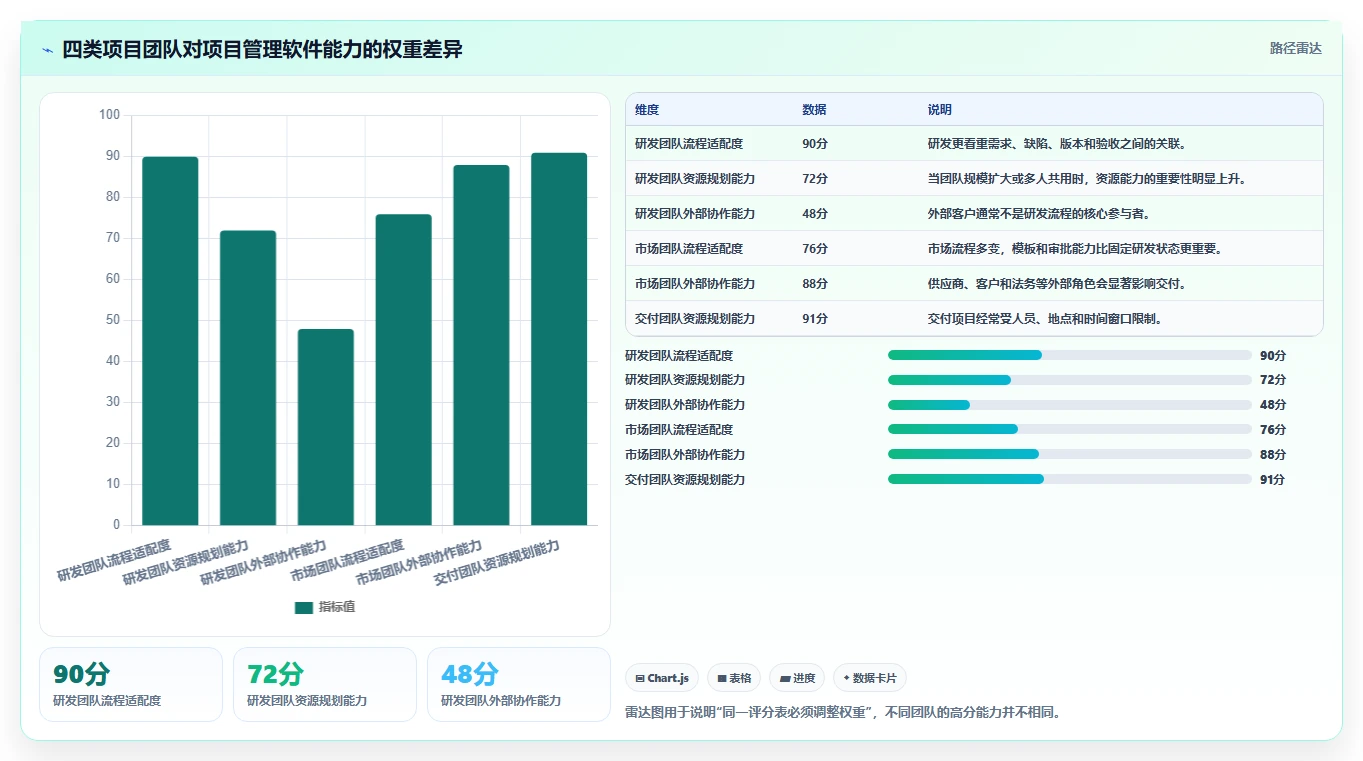Screen dimensions: 1363x761
Task: Click the 交付团队资源规划能力 progress bar
Action: coord(1070,479)
